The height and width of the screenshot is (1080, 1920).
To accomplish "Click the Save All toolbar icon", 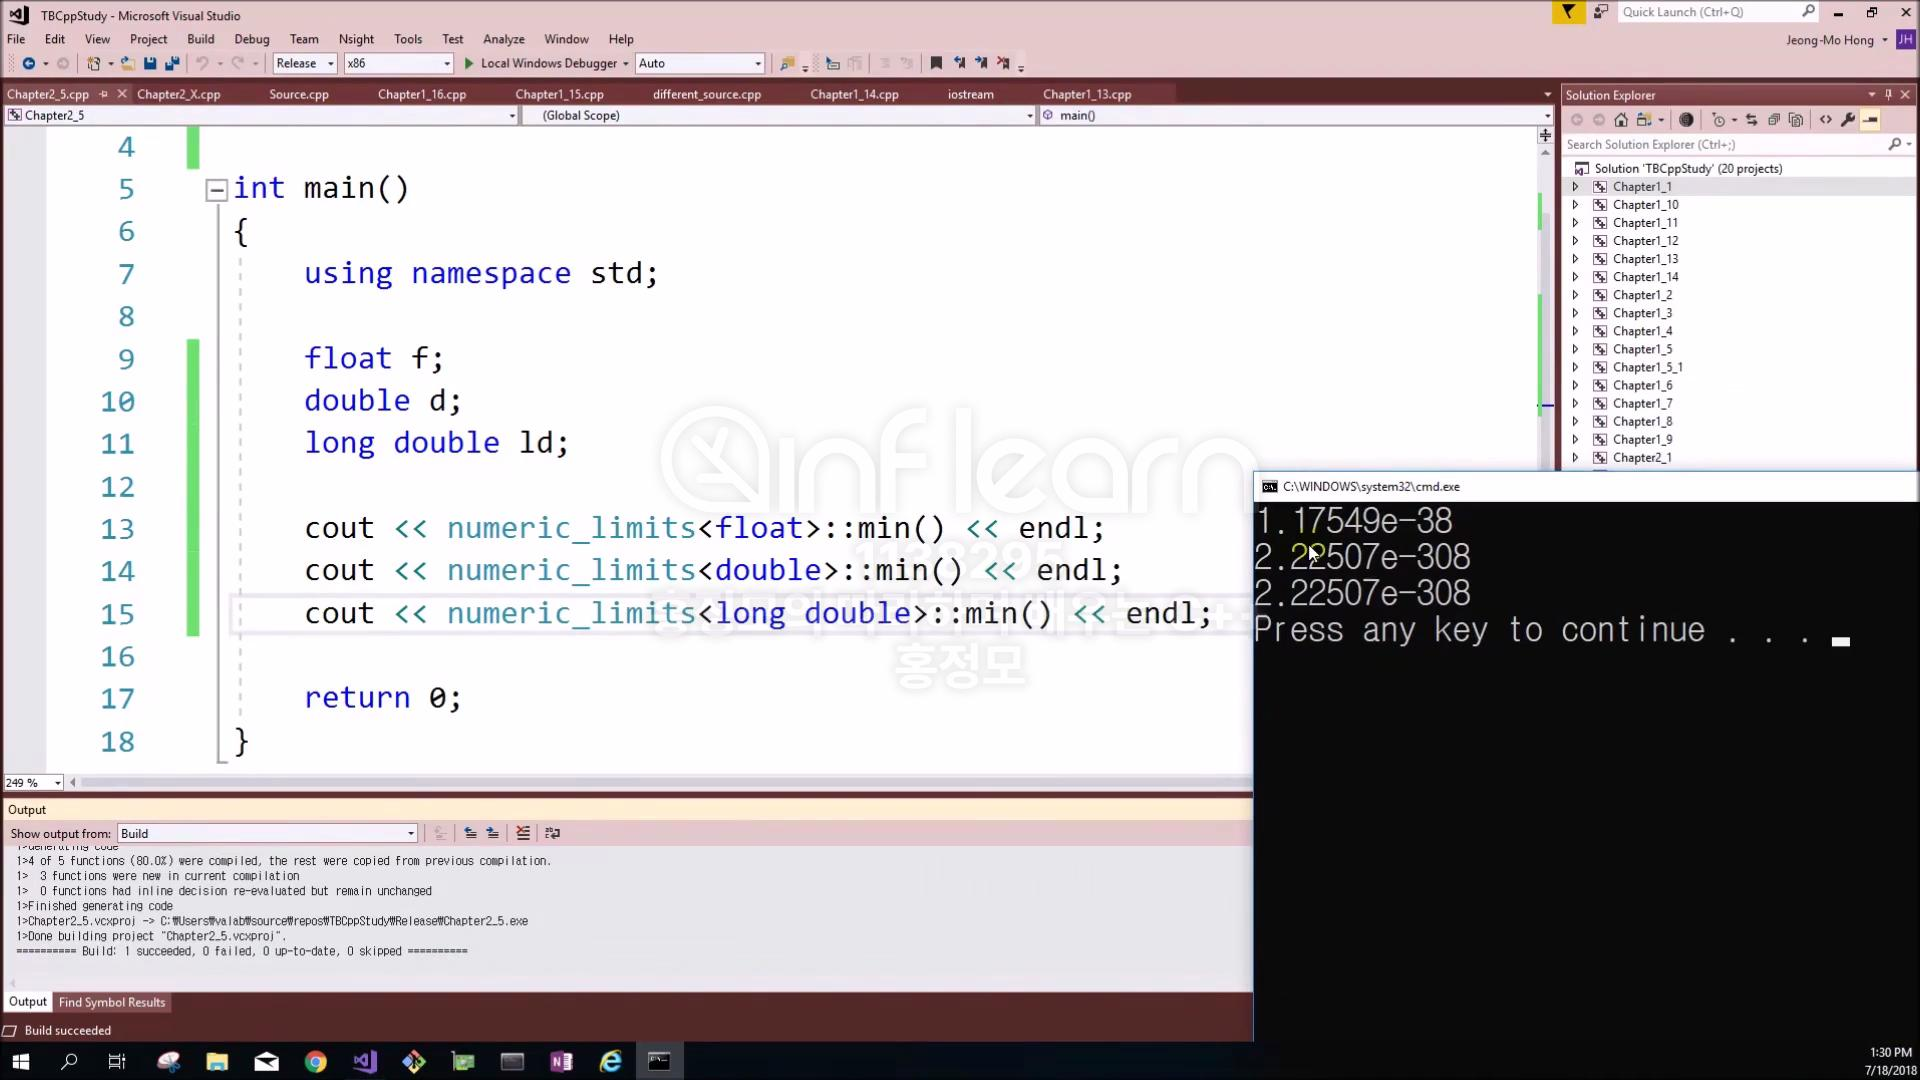I will tap(171, 63).
